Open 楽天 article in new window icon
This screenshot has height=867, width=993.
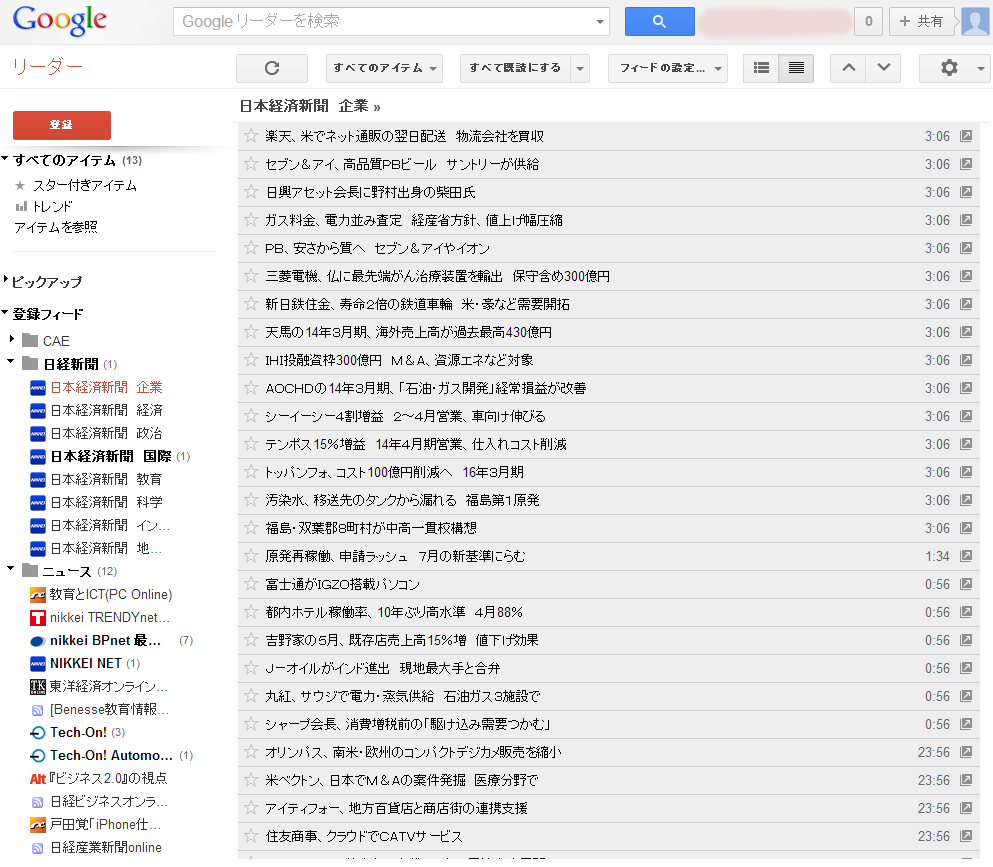pos(966,136)
